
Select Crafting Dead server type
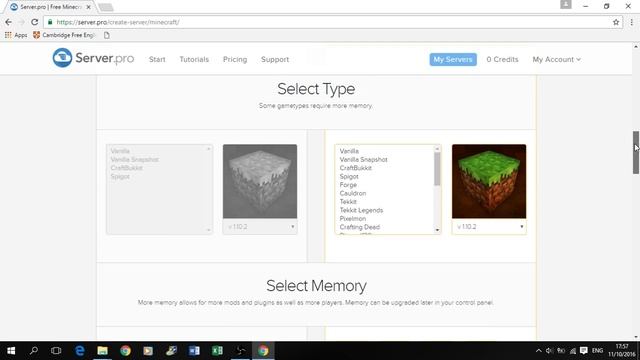(360, 227)
